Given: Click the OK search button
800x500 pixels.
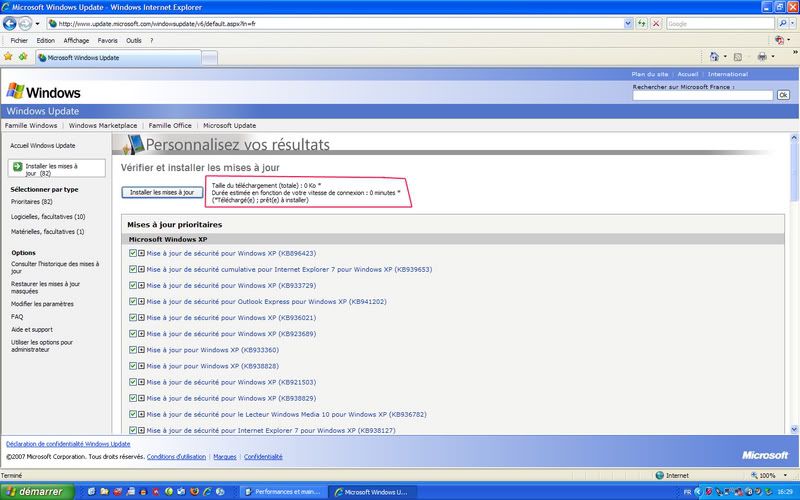Looking at the screenshot, I should (783, 95).
